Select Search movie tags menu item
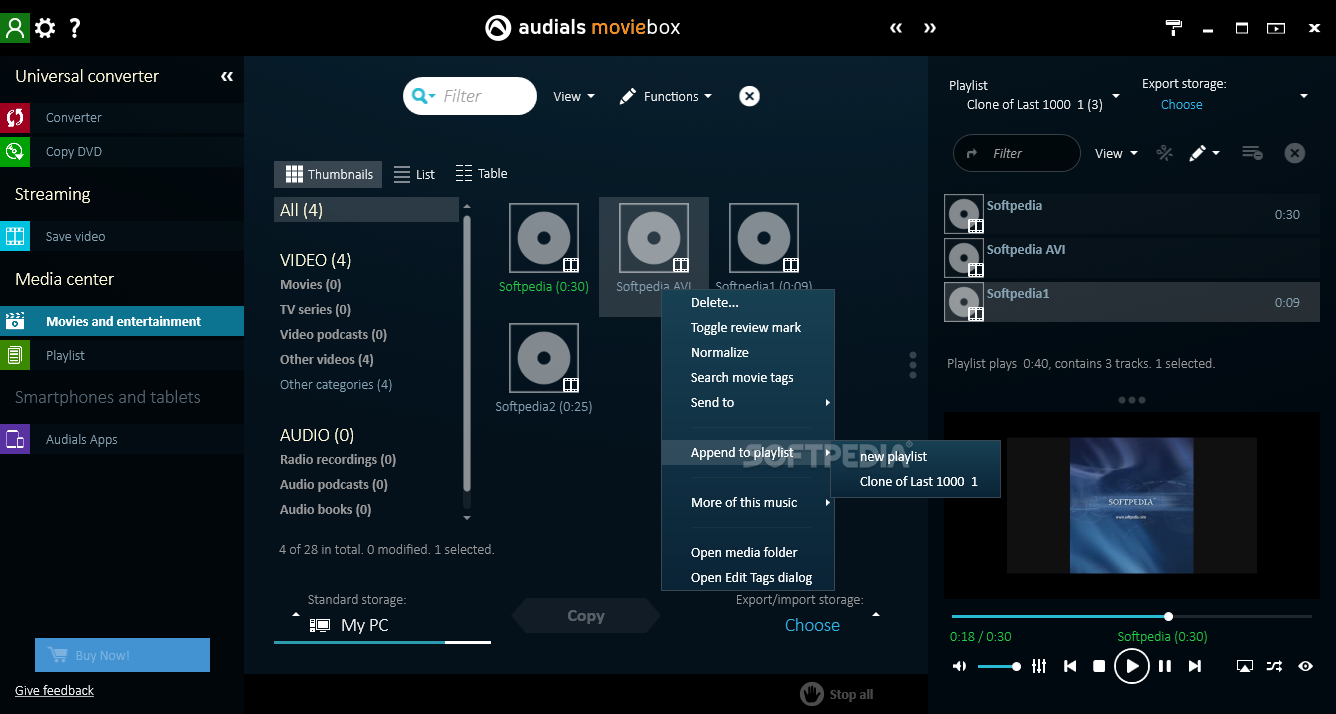Viewport: 1336px width, 714px height. 747,377
